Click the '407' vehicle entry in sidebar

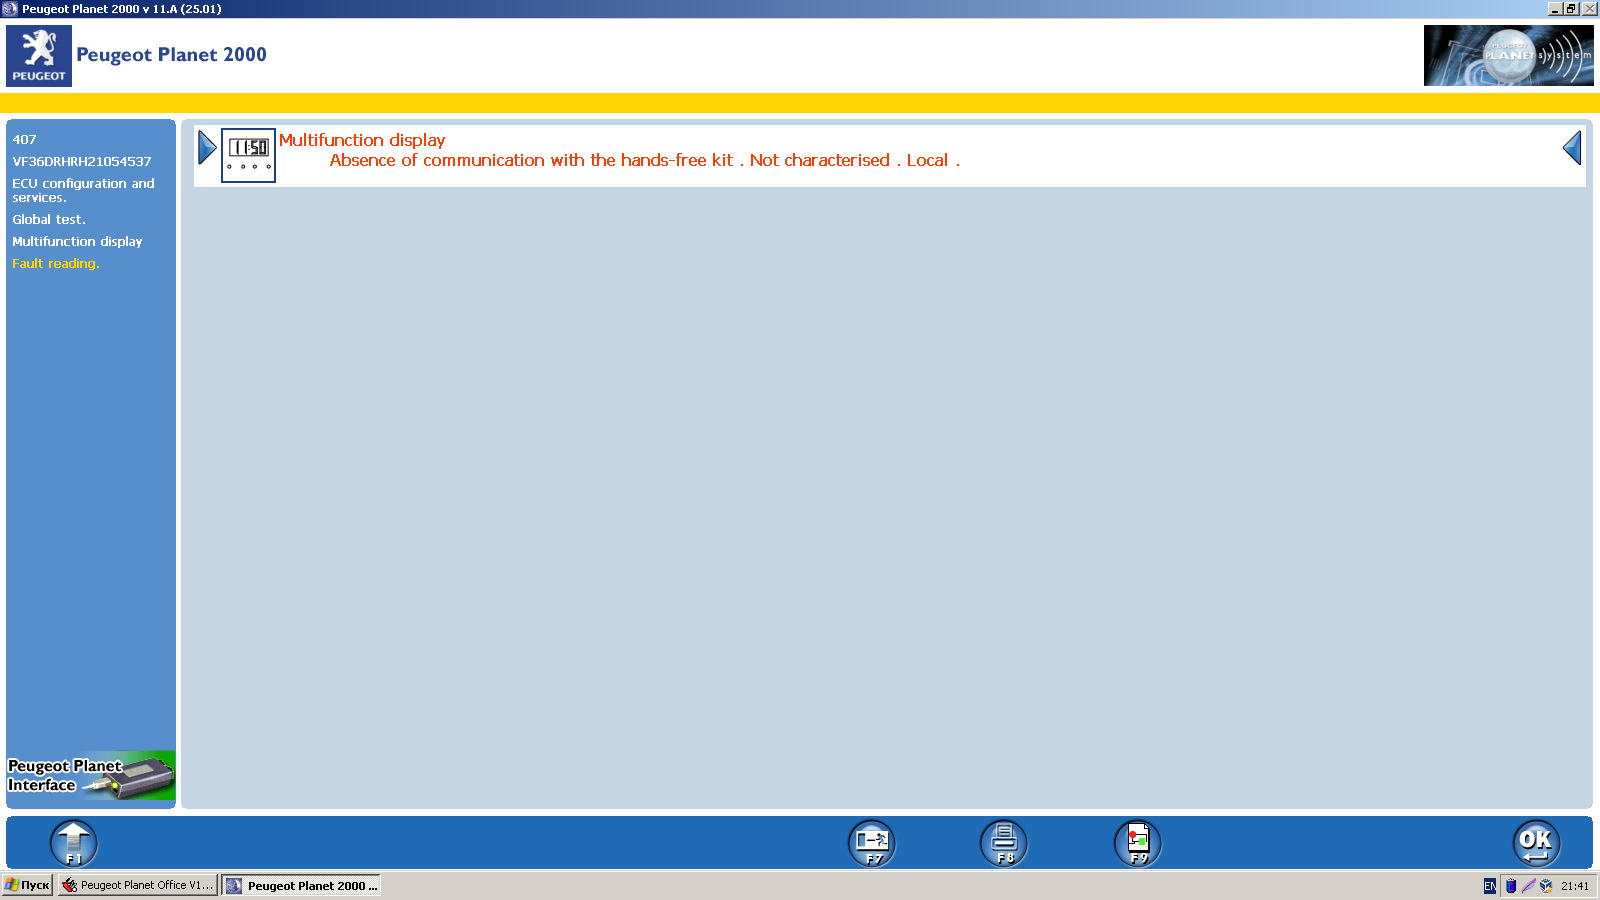(24, 140)
